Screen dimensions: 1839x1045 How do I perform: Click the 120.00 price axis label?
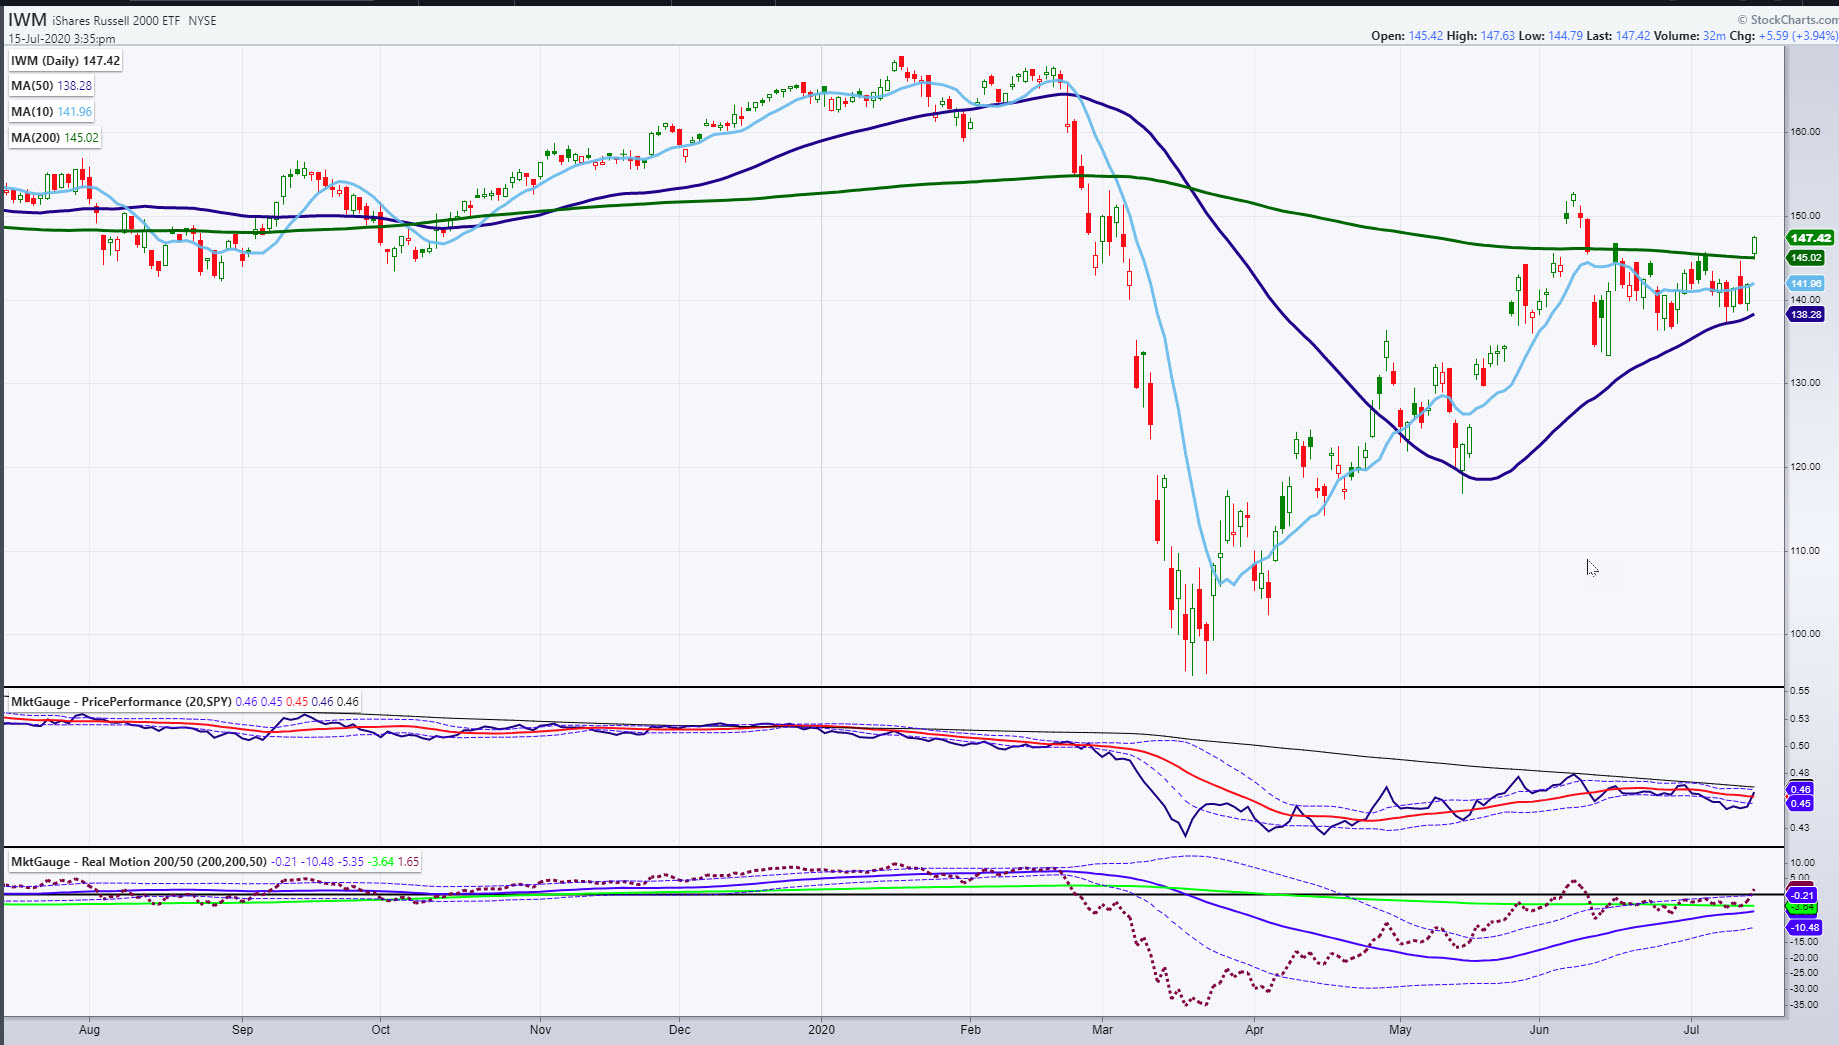[1805, 467]
